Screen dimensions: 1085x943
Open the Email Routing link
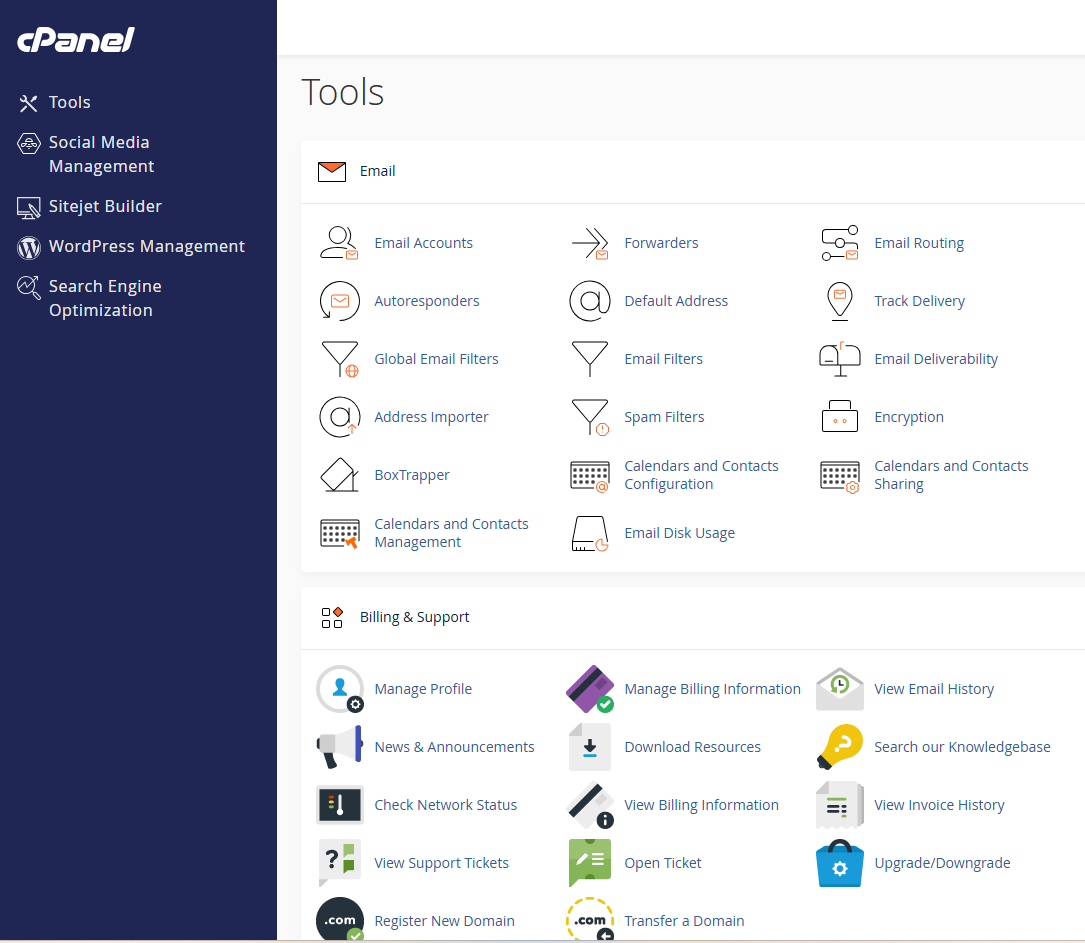pyautogui.click(x=919, y=243)
